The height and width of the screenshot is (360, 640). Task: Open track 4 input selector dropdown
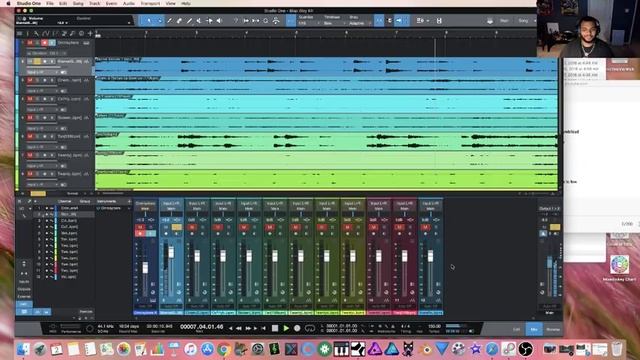point(42,109)
